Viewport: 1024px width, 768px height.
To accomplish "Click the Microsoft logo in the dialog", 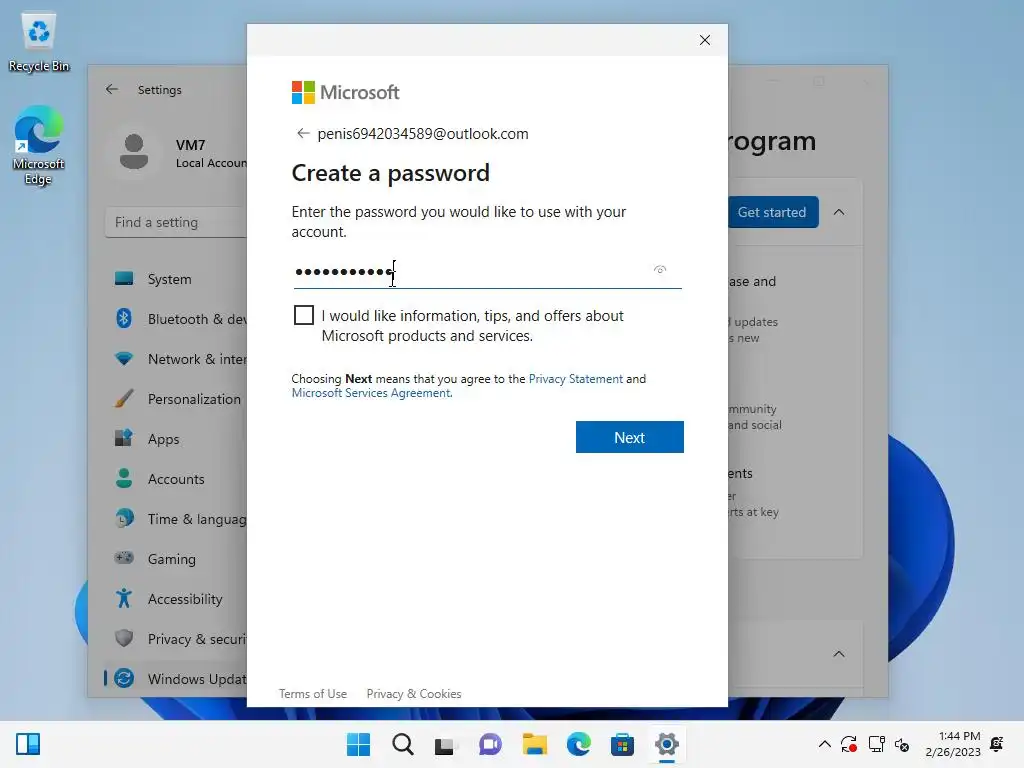I will (345, 93).
